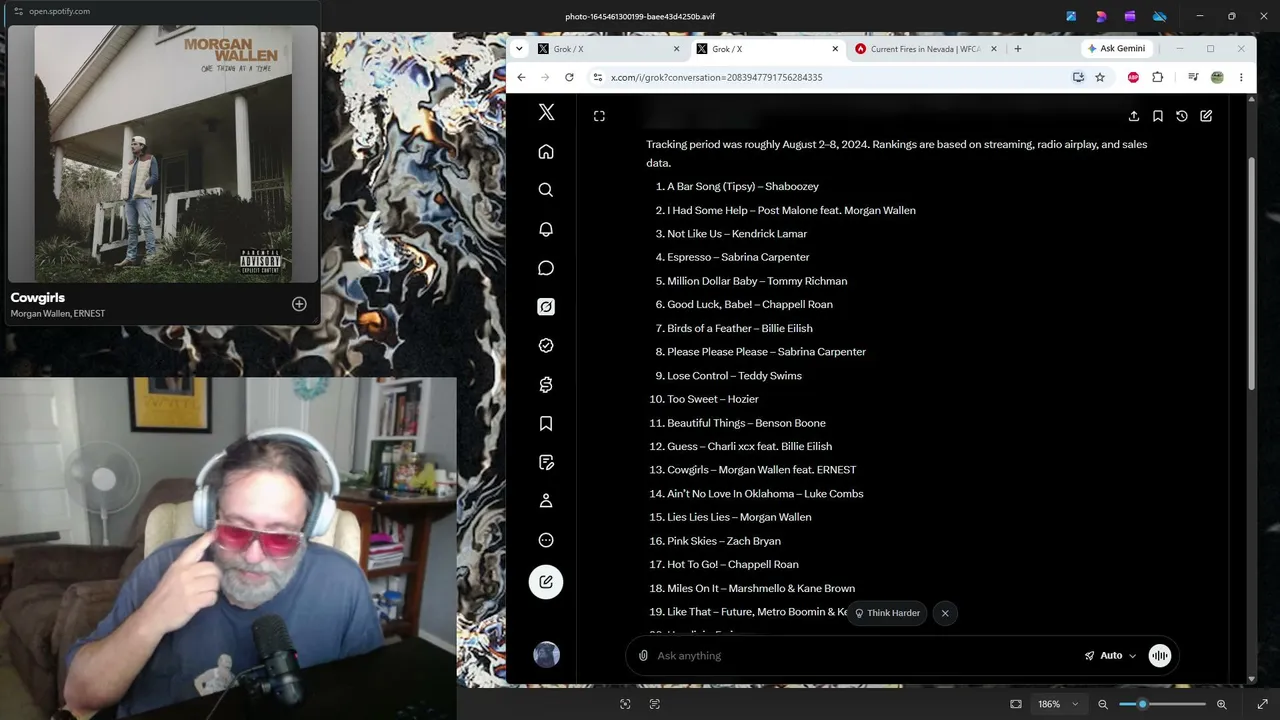This screenshot has height=720, width=1280.
Task: Open Profile icon in X sidebar
Action: pos(546,501)
